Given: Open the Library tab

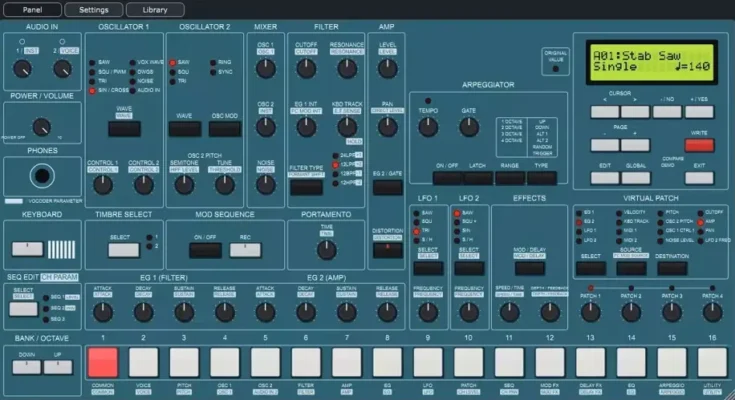Looking at the screenshot, I should pyautogui.click(x=155, y=9).
